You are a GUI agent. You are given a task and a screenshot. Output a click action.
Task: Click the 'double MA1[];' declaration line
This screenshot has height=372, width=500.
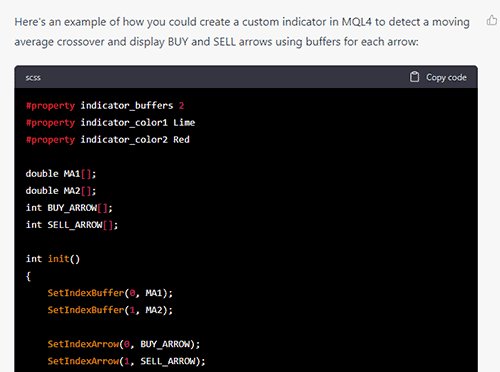(61, 174)
